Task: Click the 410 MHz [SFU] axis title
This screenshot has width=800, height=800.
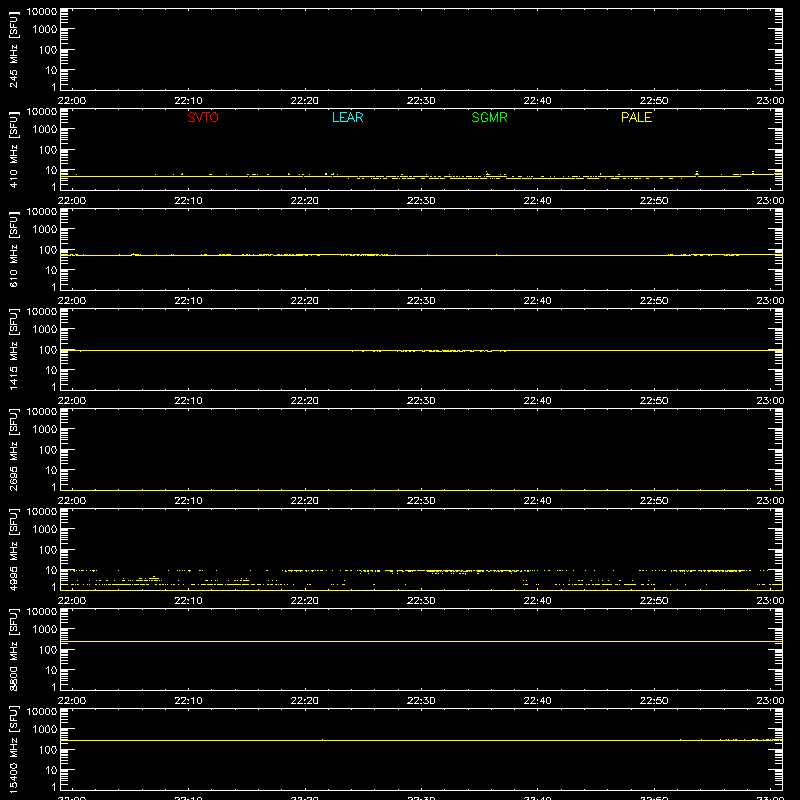Action: 14,149
